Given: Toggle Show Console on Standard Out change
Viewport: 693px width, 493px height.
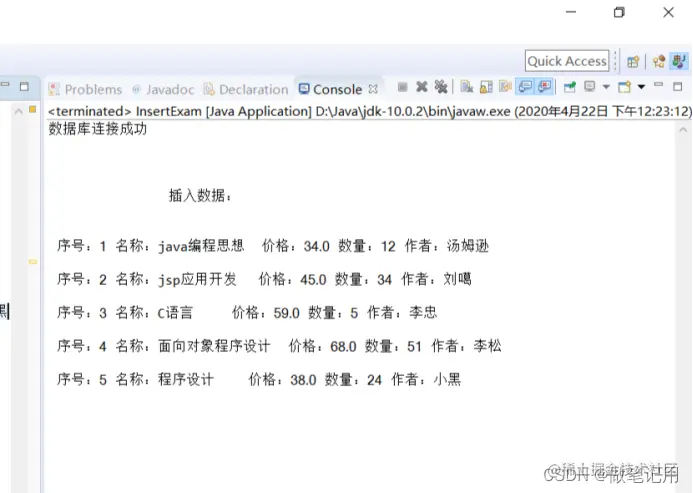Looking at the screenshot, I should click(525, 87).
